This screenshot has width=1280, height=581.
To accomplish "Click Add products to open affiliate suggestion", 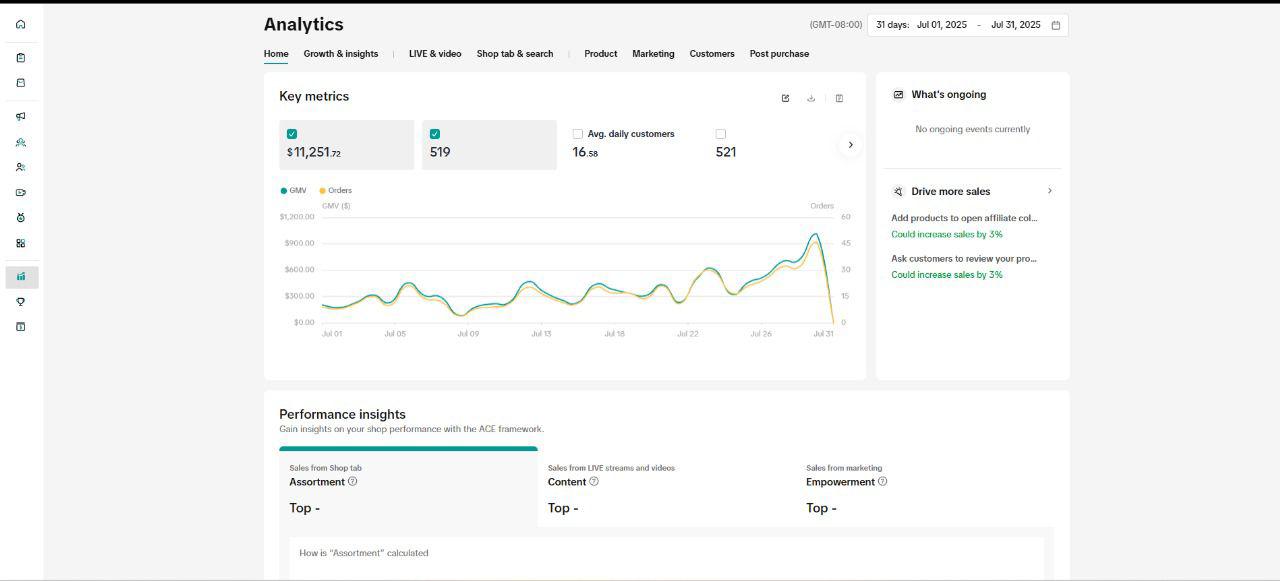I will [x=964, y=218].
